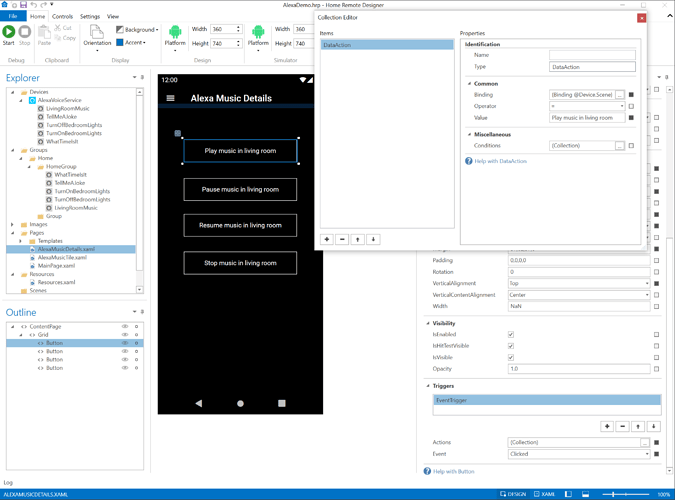Collapse the Devices tree node
Viewport: 675px width, 500px height.
click(12, 92)
